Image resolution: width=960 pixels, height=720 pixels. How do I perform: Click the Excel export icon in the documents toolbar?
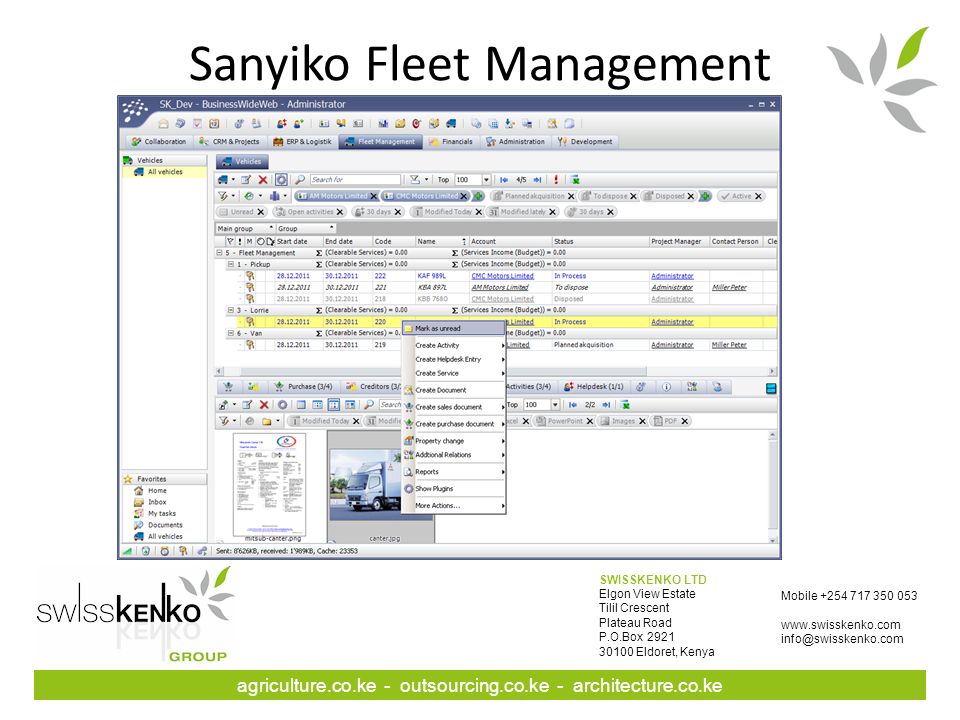coord(625,405)
